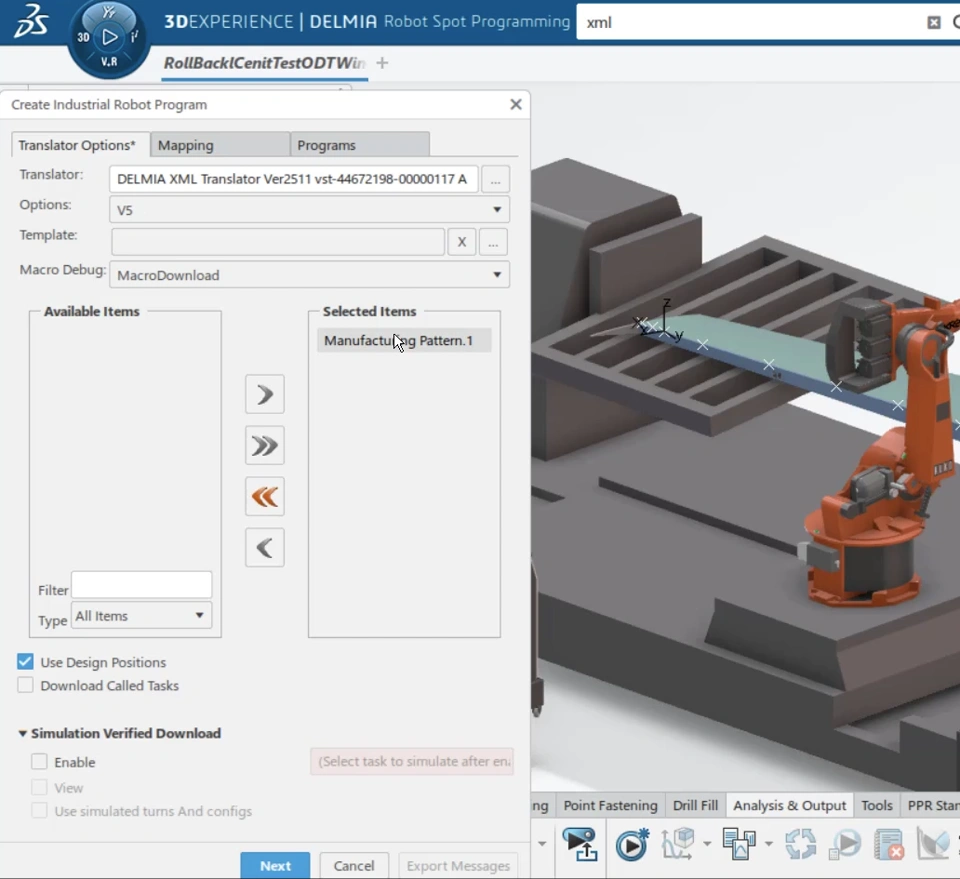960x879 pixels.
Task: Switch to the Programs tab
Action: coord(359,145)
